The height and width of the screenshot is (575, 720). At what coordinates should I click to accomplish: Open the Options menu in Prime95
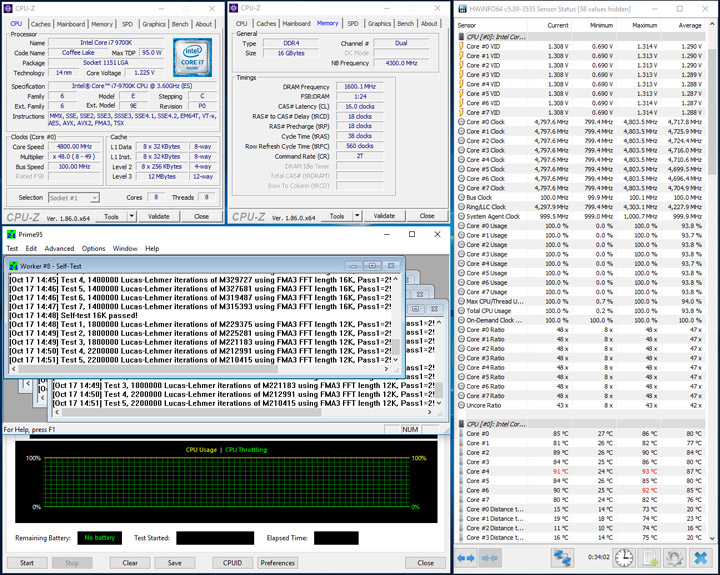pyautogui.click(x=93, y=248)
